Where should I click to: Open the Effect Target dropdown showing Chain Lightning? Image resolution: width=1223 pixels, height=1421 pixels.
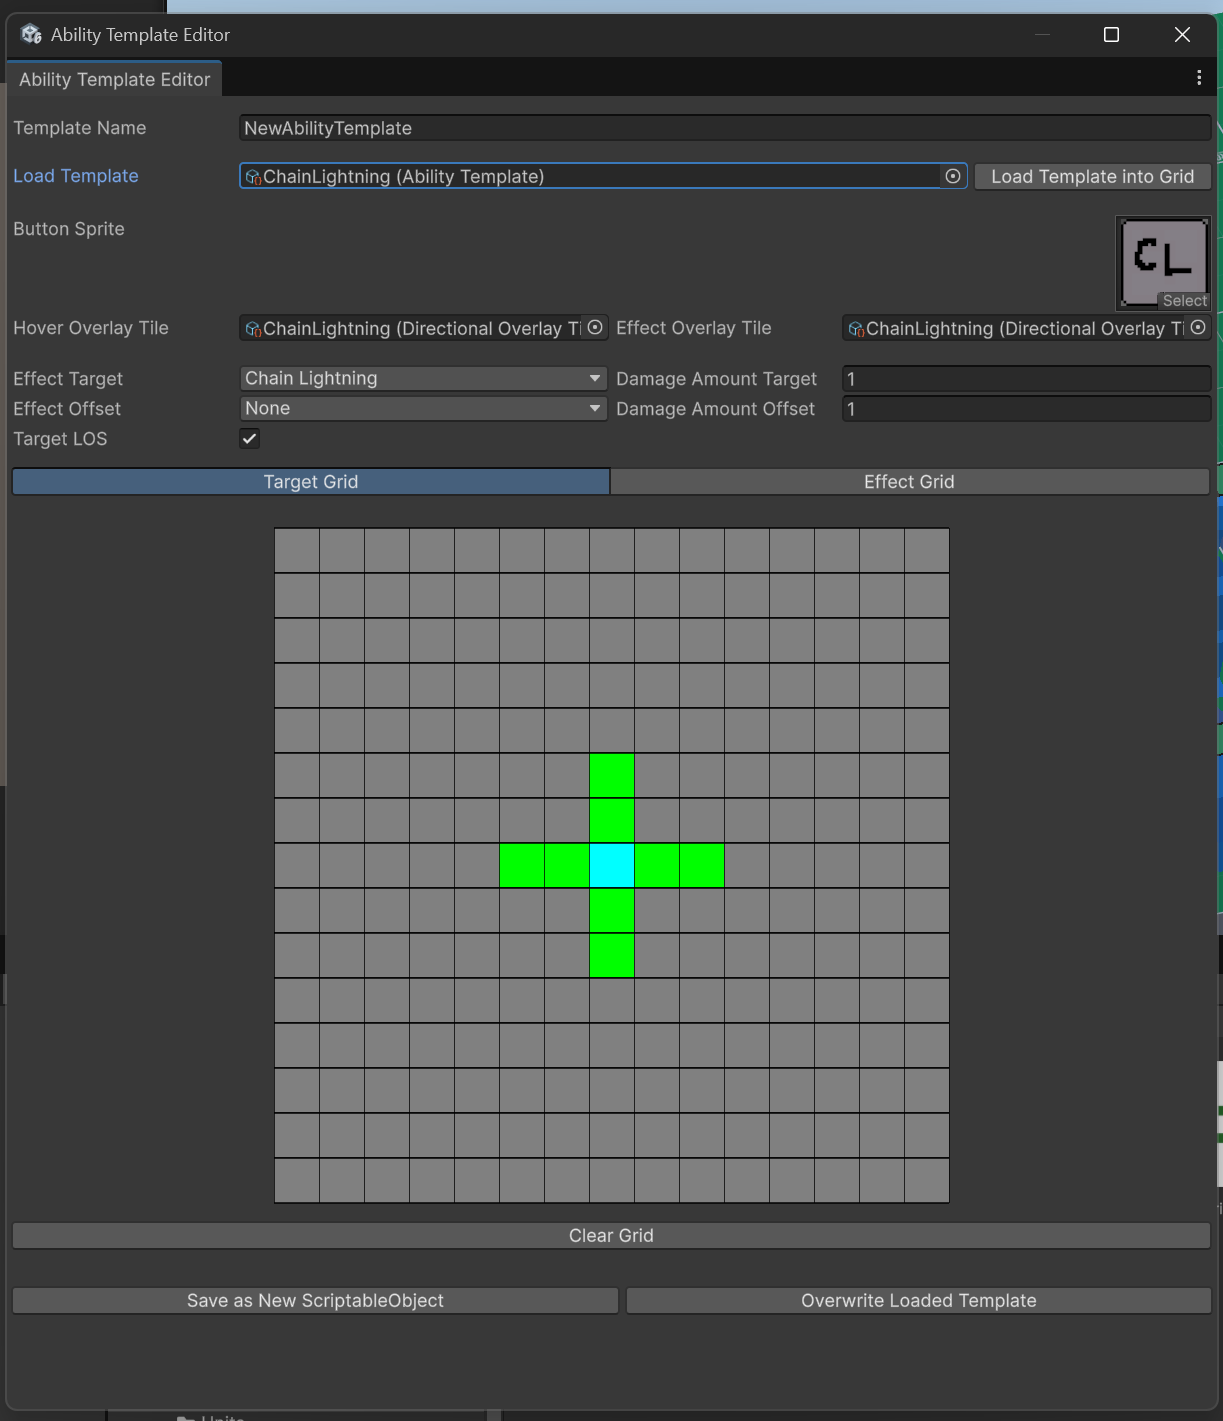coord(423,378)
